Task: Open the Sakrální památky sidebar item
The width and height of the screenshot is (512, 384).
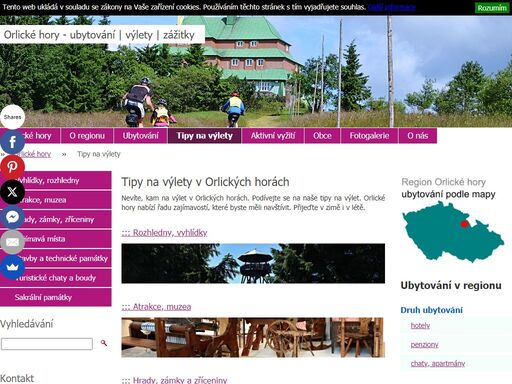Action: pyautogui.click(x=56, y=297)
